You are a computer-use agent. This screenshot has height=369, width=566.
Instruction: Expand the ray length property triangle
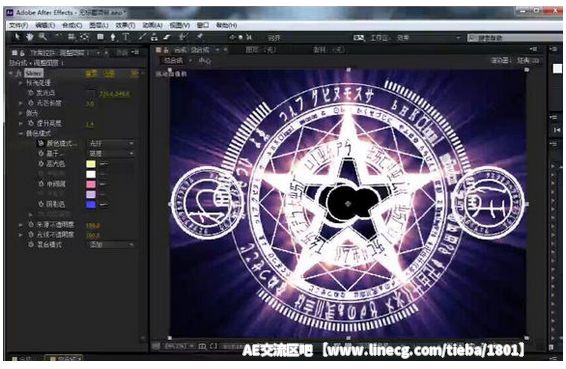click(x=21, y=103)
